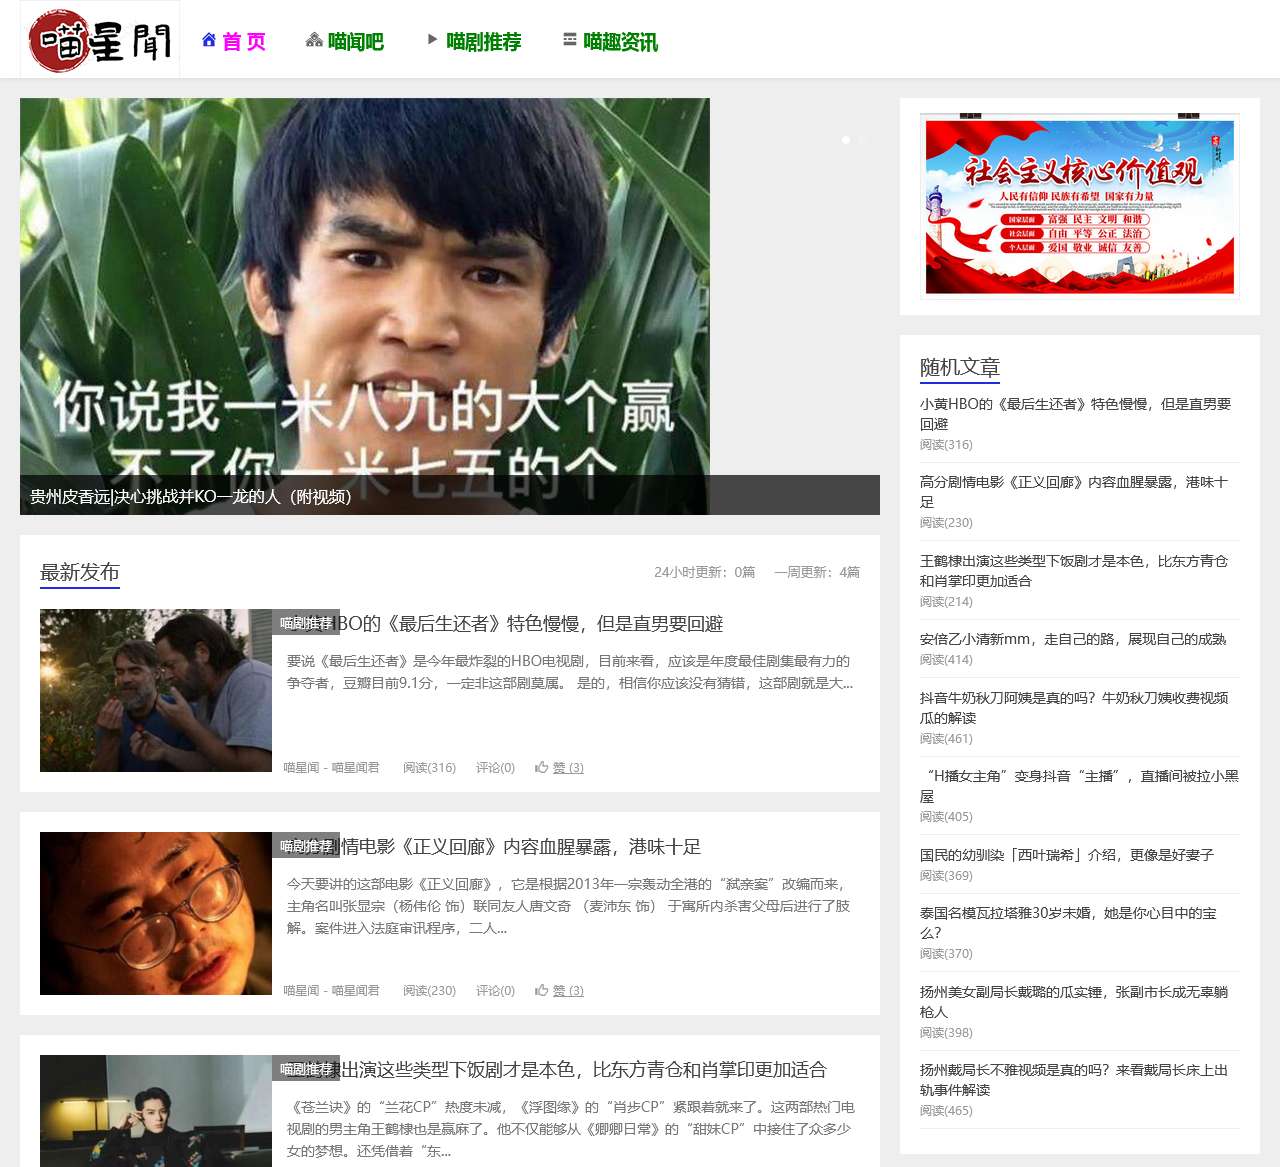Open the 安倍乙小清新mm article link
This screenshot has height=1167, width=1280.
tap(1073, 639)
